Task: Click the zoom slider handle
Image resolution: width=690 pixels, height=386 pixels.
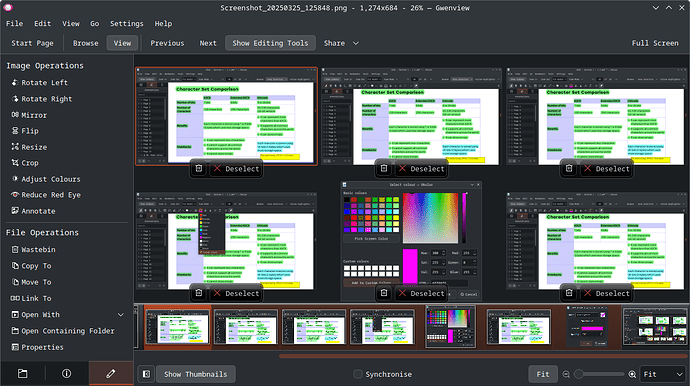Action: (579, 374)
